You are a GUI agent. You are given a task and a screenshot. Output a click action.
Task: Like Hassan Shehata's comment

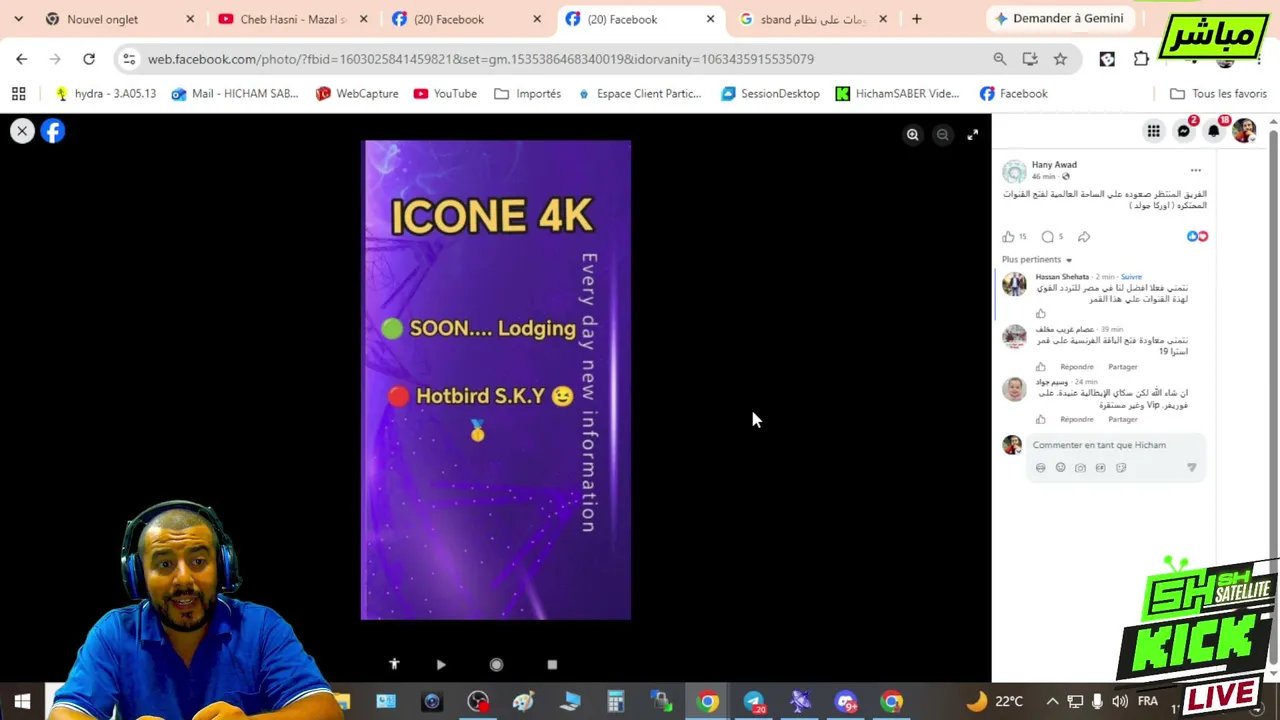(x=1041, y=314)
